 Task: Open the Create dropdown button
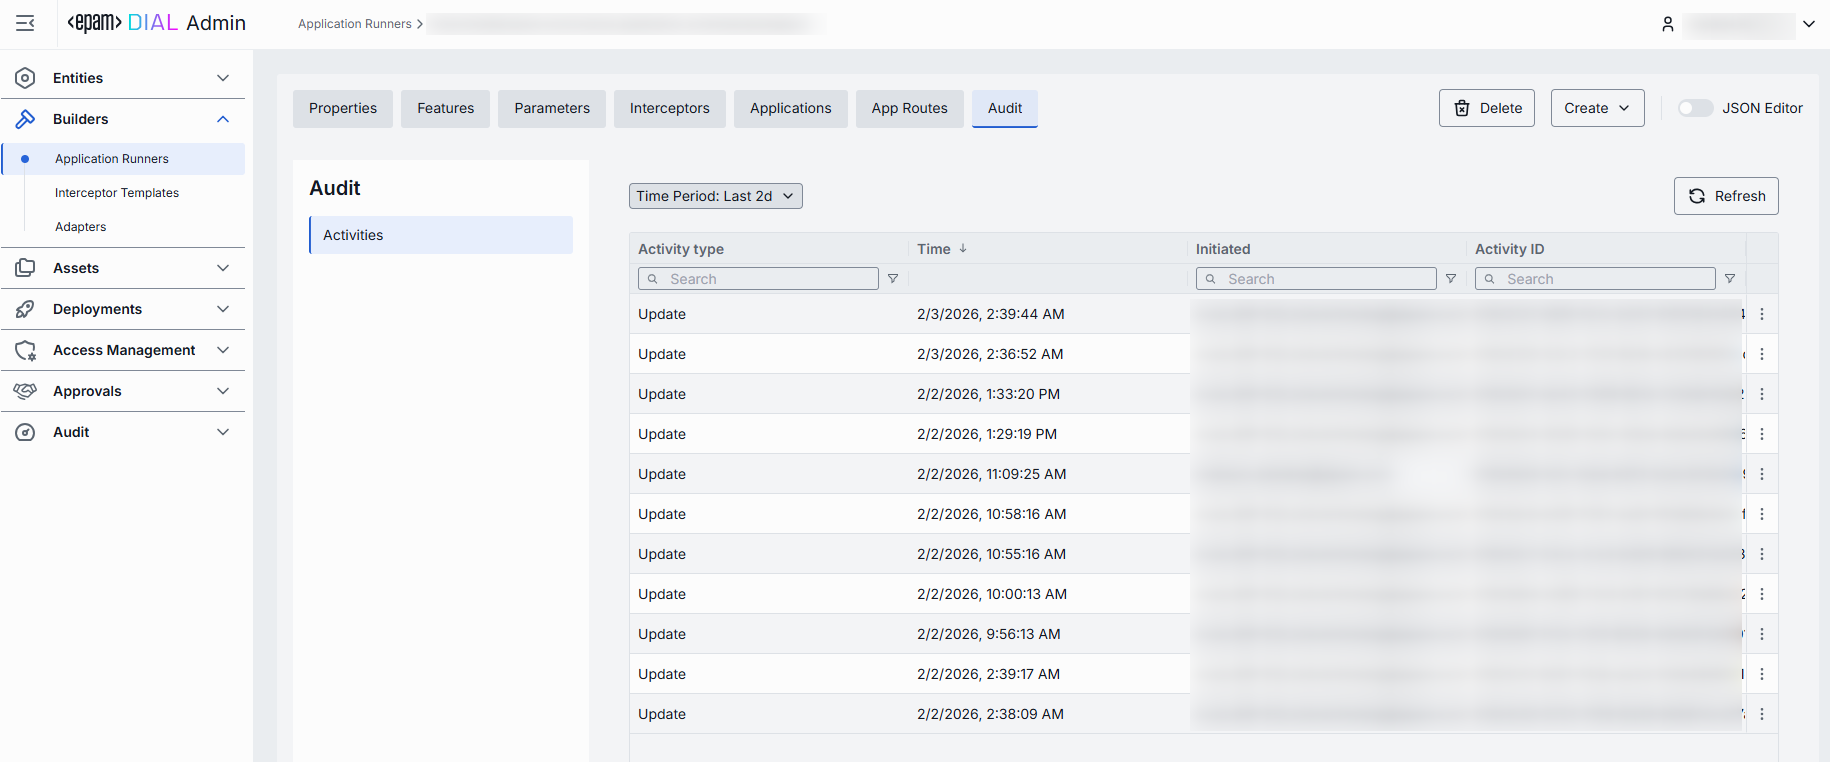1597,108
